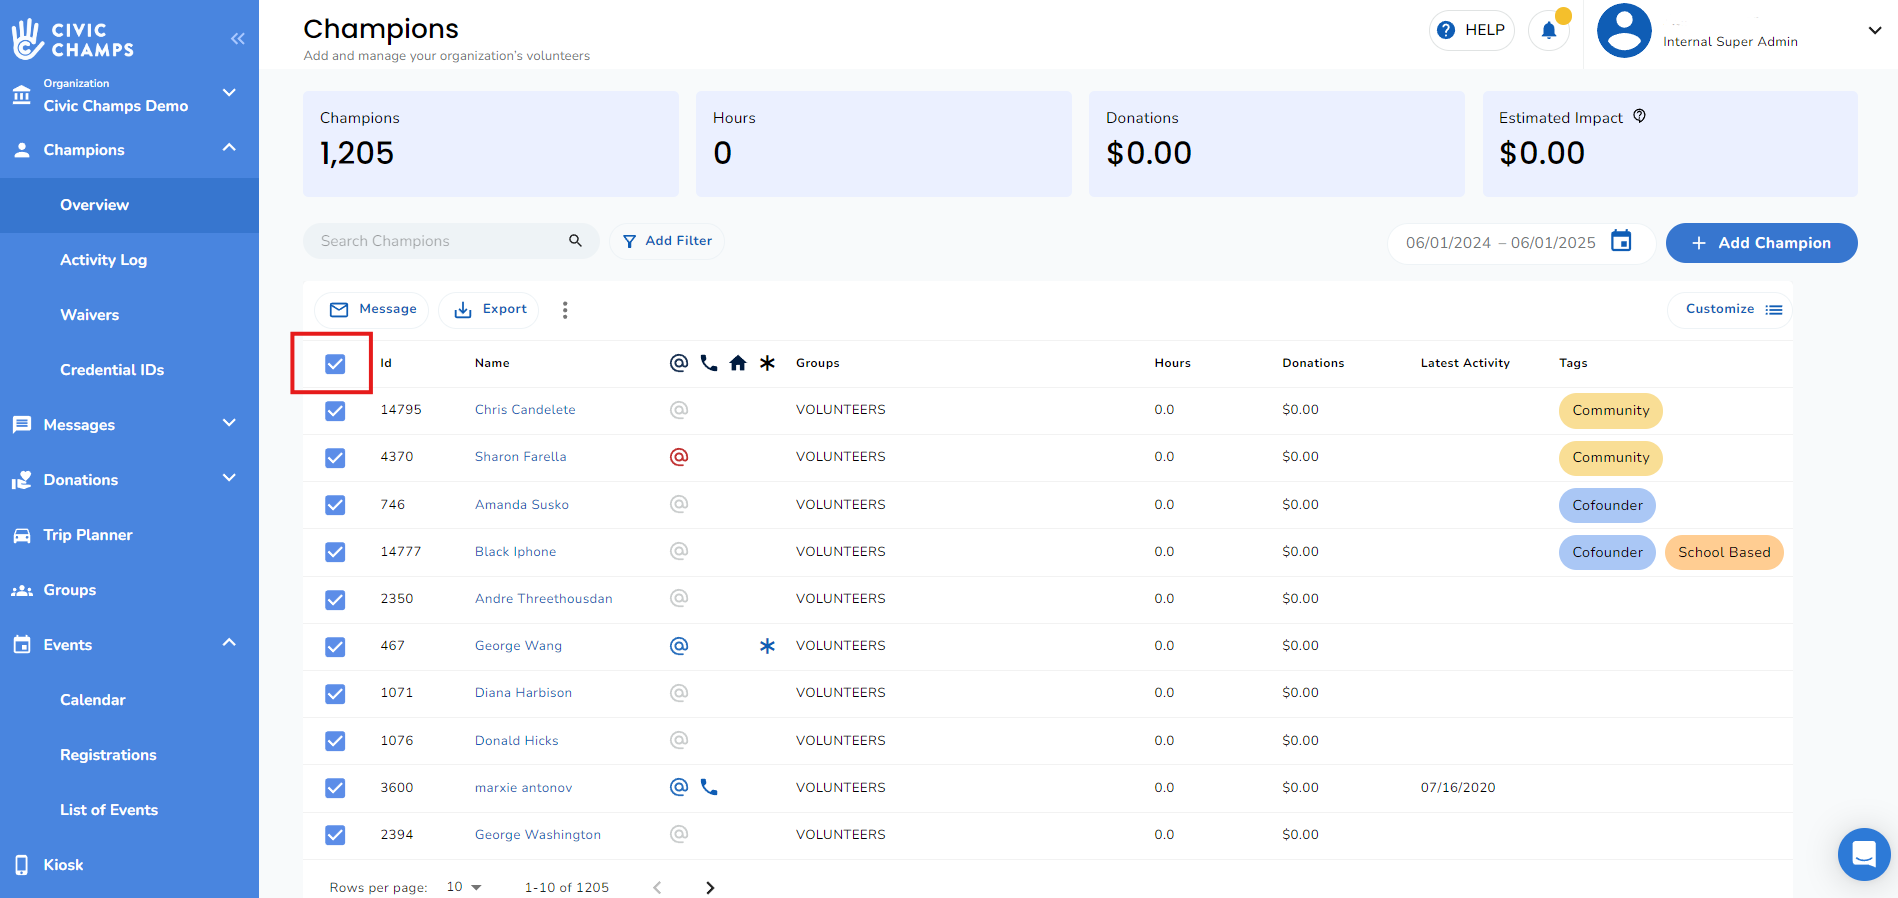Click the red email icon for Sharon Farella
The image size is (1898, 898).
tap(679, 457)
